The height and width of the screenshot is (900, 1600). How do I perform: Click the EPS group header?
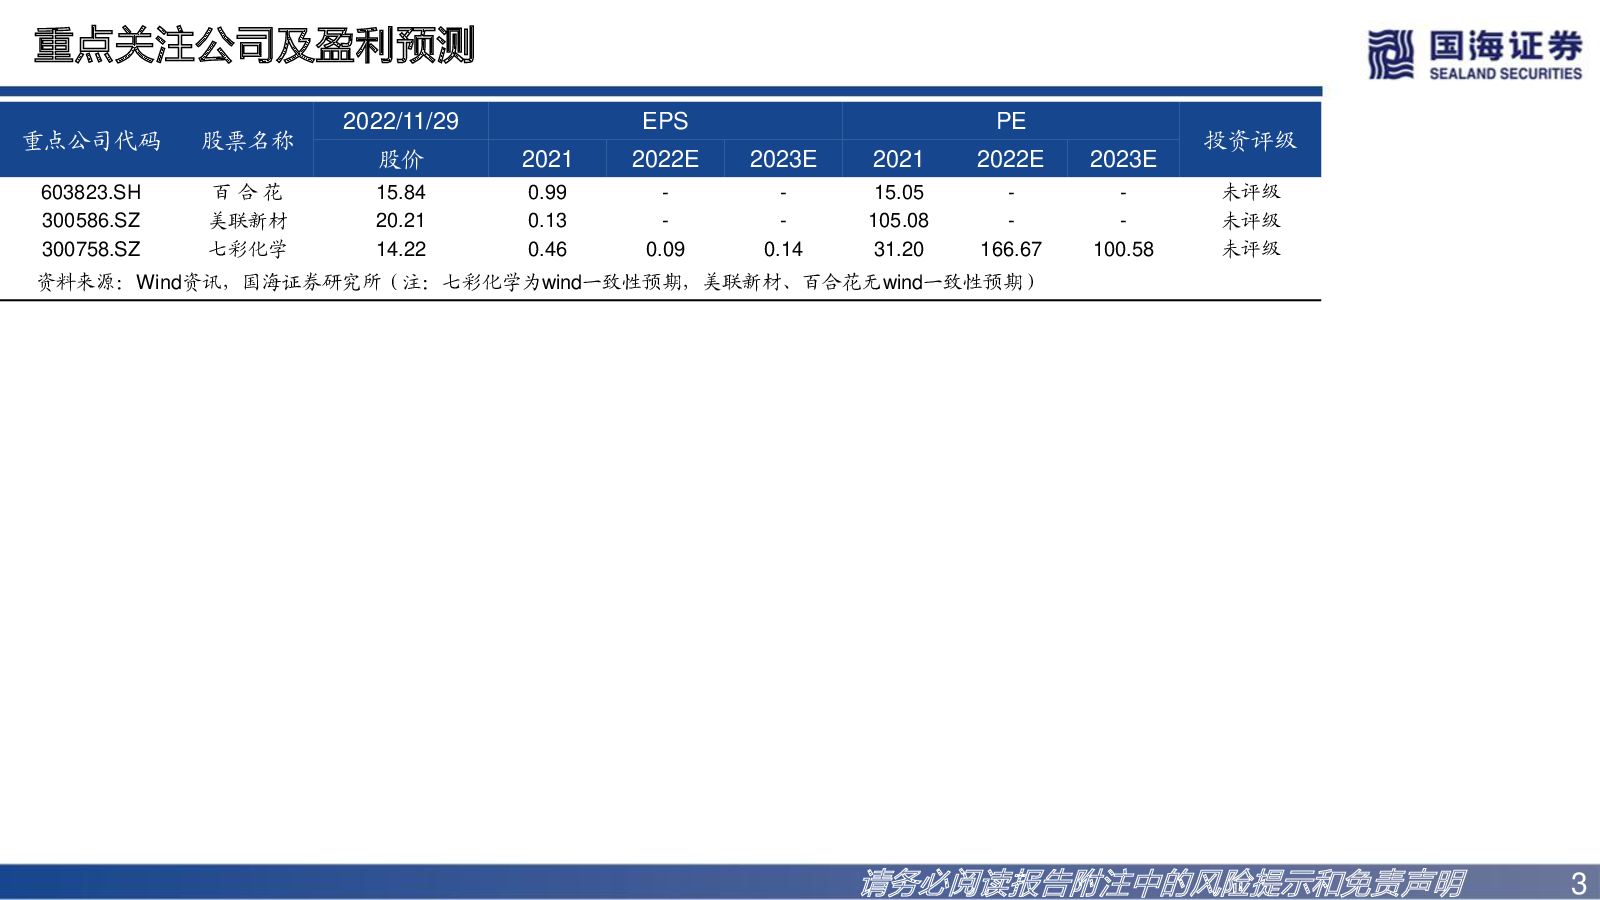[665, 121]
